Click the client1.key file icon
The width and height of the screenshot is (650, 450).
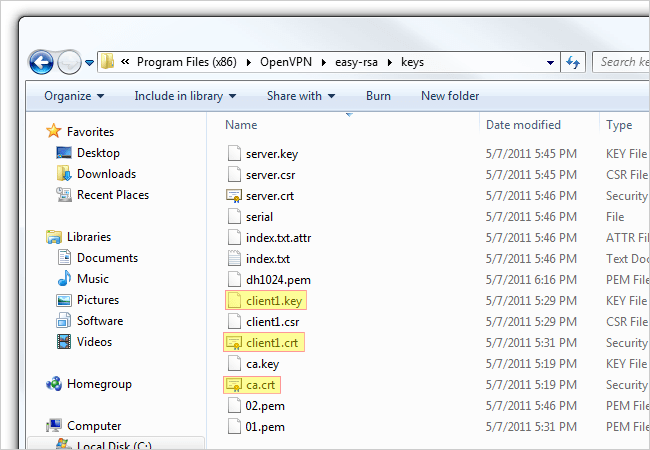coord(234,300)
